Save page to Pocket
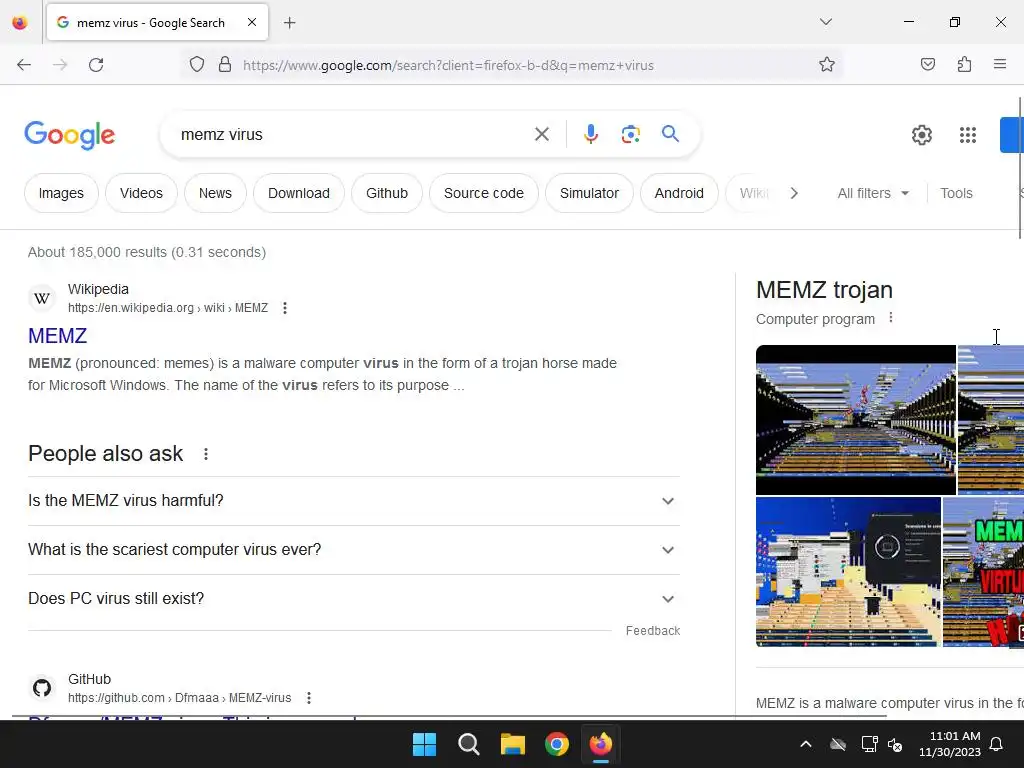The width and height of the screenshot is (1024, 768). click(927, 65)
